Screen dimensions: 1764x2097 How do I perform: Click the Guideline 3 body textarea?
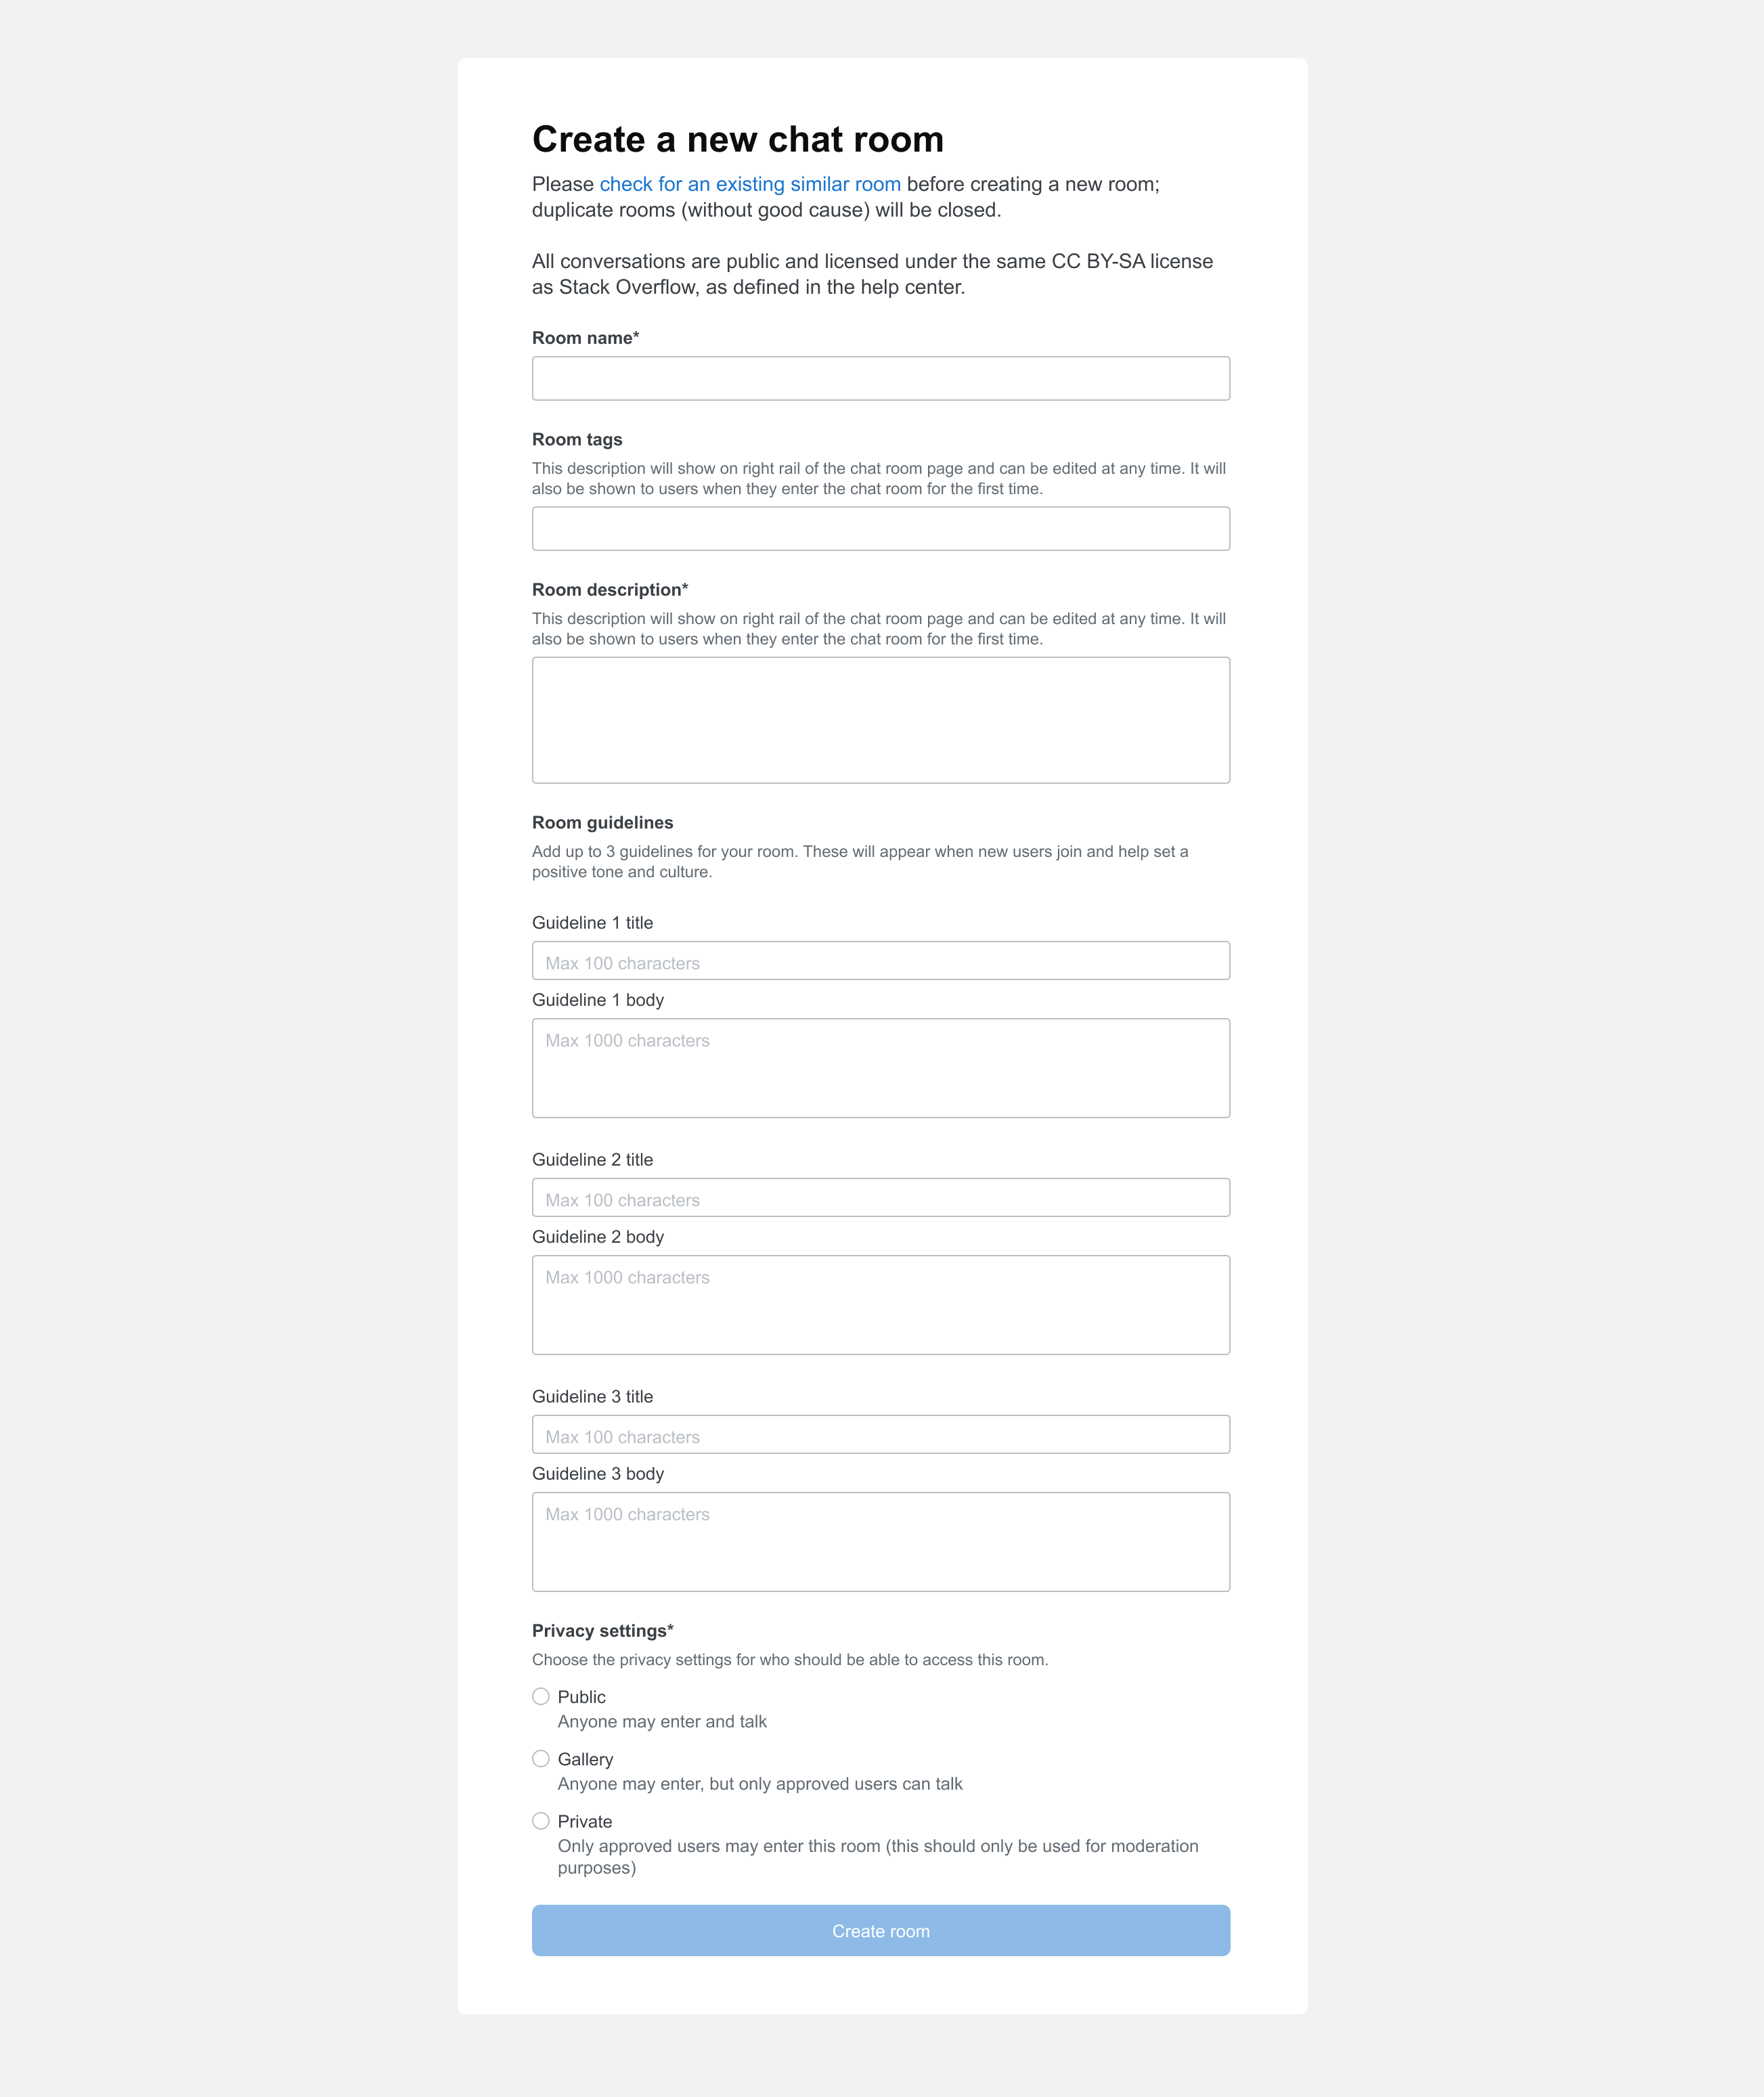pyautogui.click(x=880, y=1542)
